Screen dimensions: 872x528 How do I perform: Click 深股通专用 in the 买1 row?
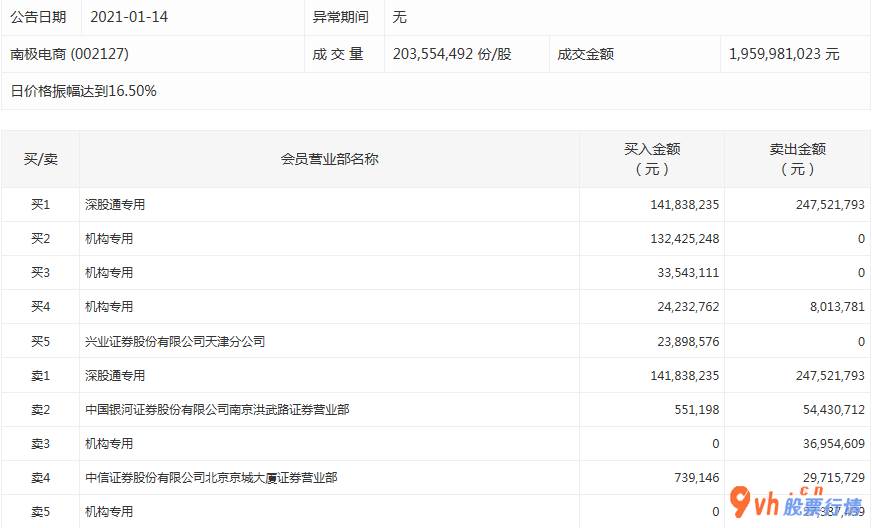click(x=115, y=205)
